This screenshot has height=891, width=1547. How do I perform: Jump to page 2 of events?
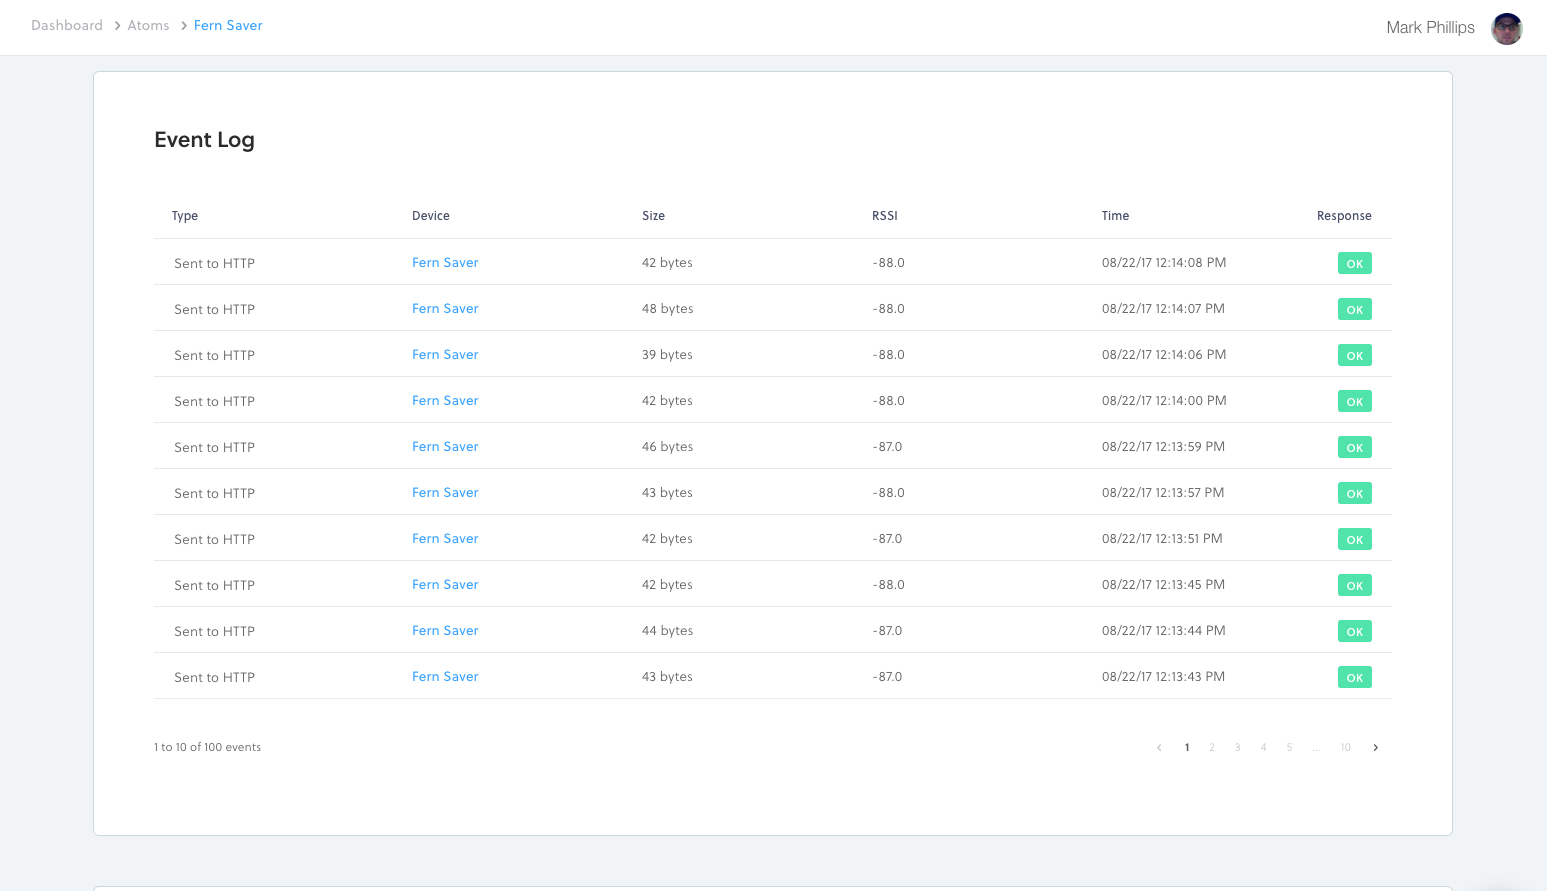pyautogui.click(x=1212, y=748)
